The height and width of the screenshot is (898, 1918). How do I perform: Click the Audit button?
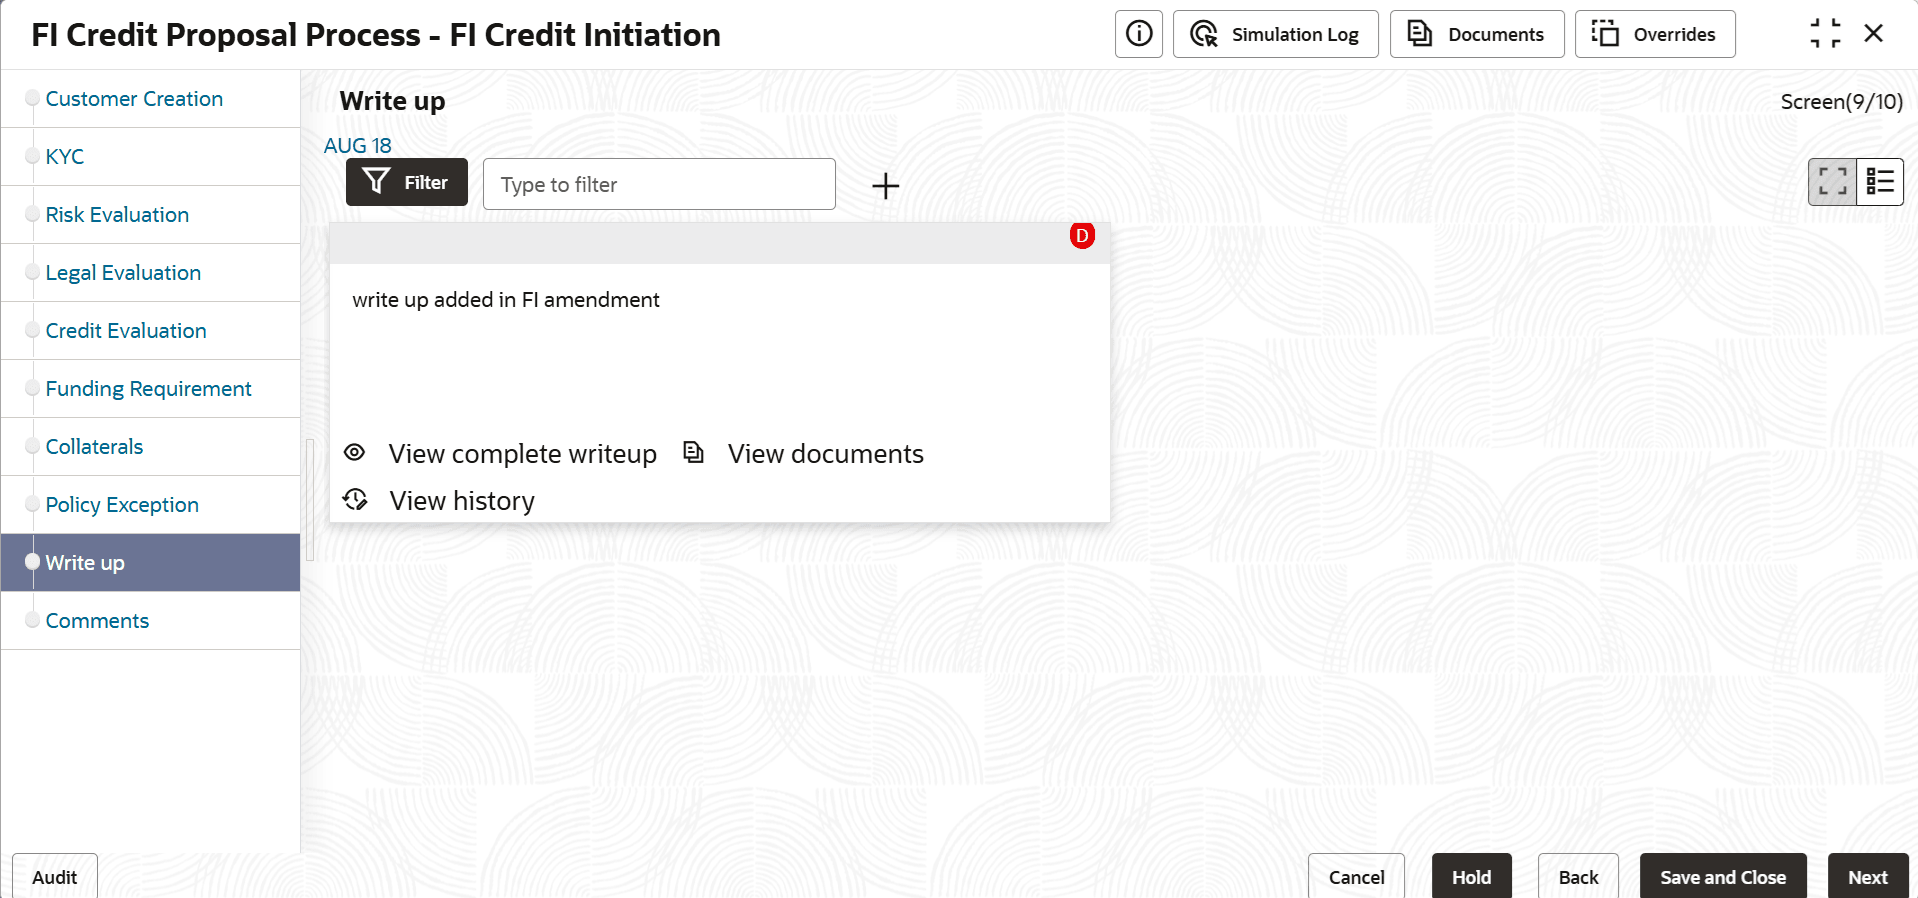(54, 876)
